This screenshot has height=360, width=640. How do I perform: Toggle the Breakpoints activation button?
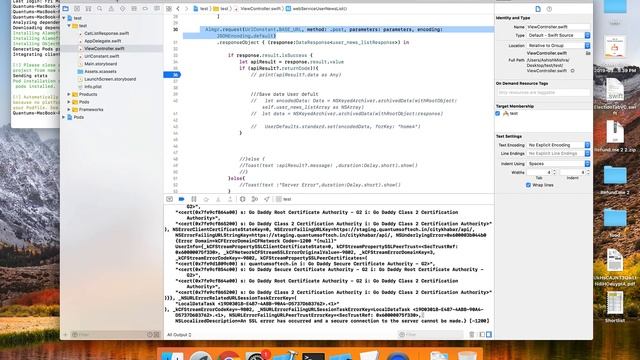click(x=182, y=199)
